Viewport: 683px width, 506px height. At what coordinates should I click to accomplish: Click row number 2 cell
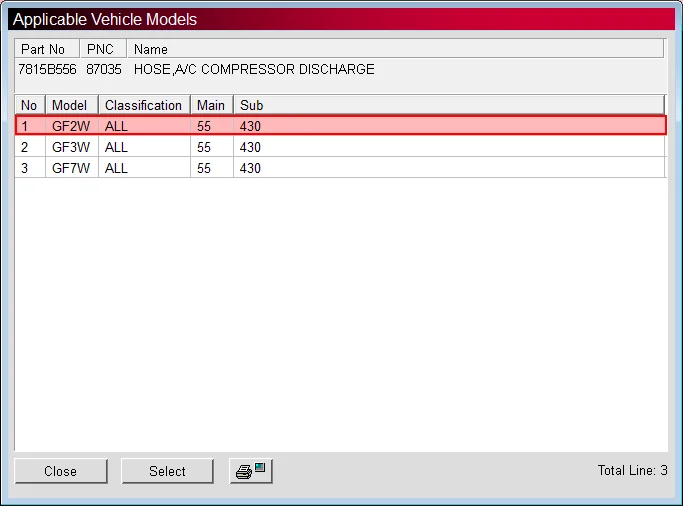(30, 147)
